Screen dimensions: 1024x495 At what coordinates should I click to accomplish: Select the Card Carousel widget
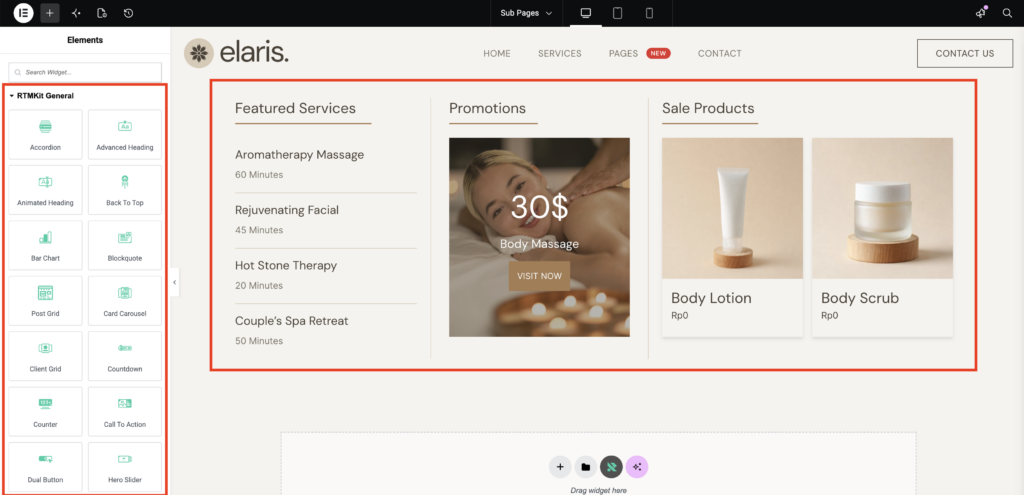click(125, 300)
